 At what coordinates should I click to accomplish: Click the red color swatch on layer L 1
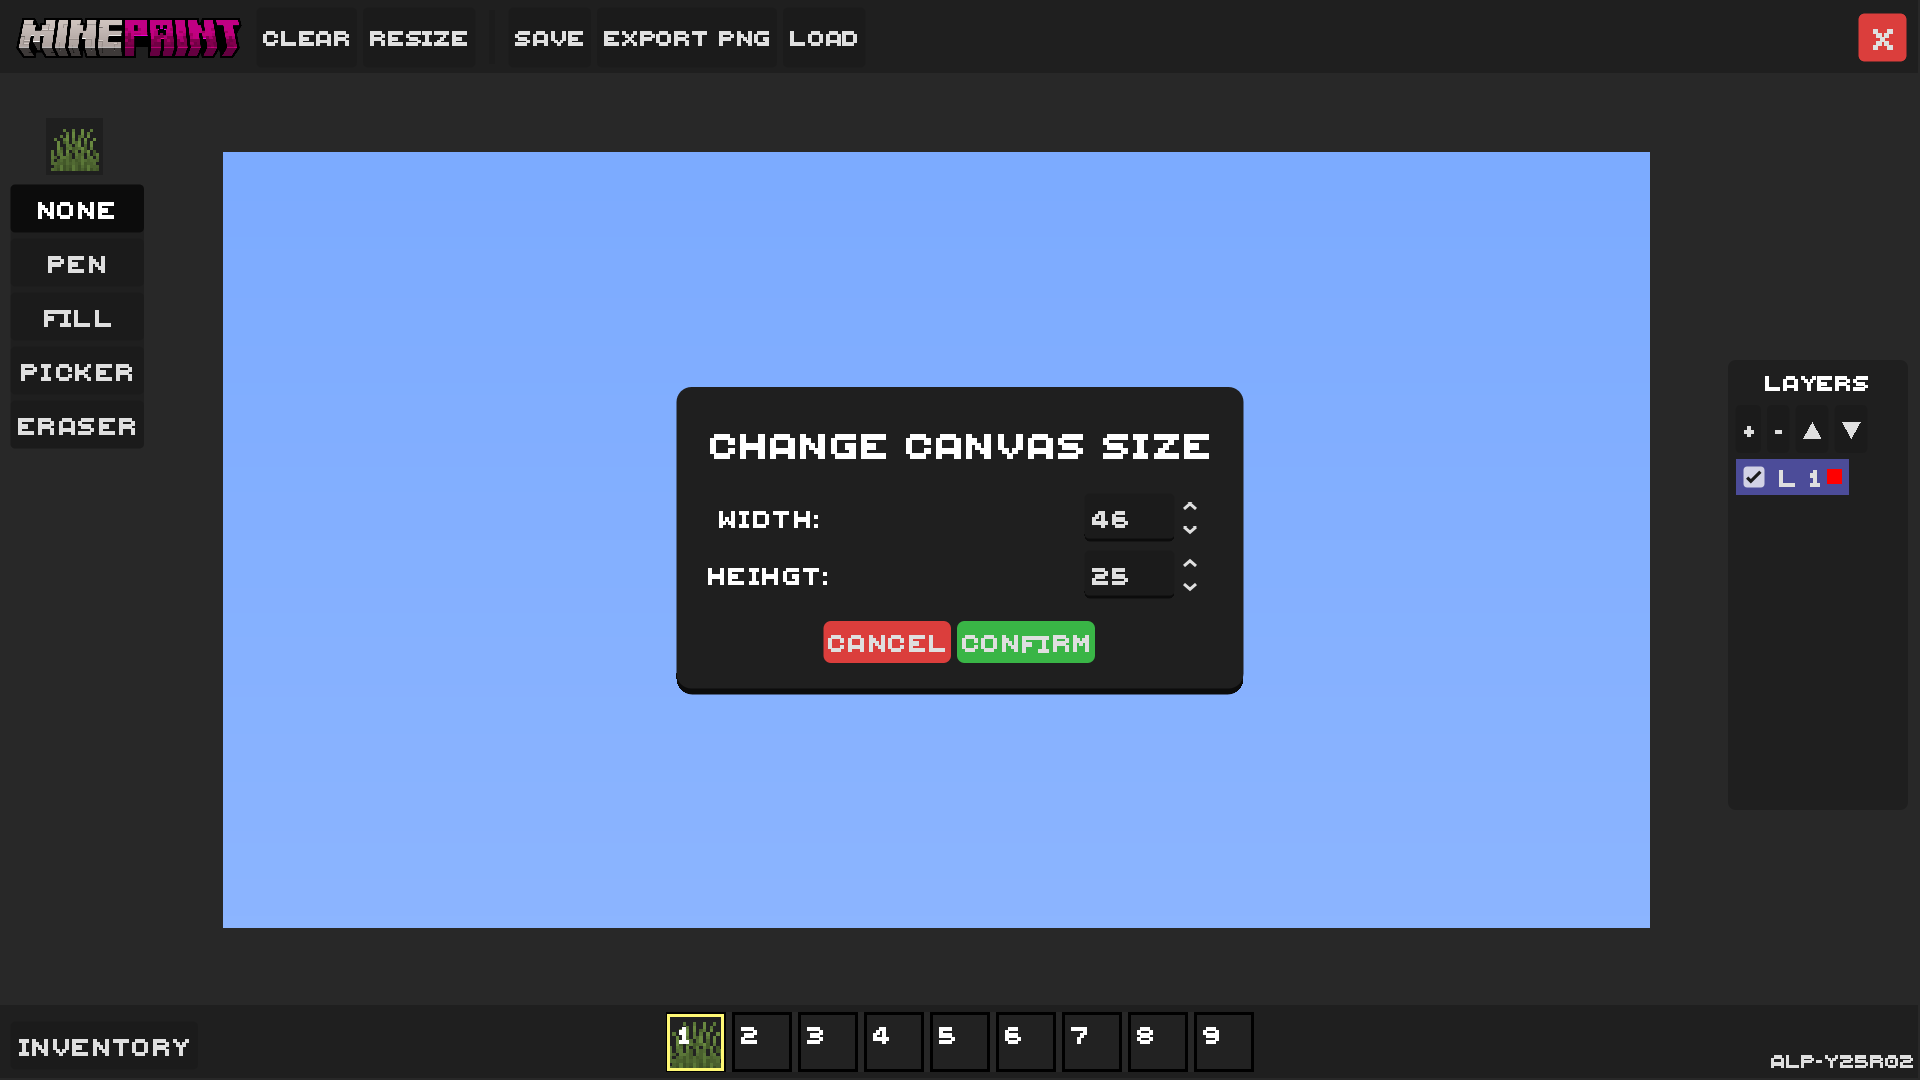[x=1833, y=477]
